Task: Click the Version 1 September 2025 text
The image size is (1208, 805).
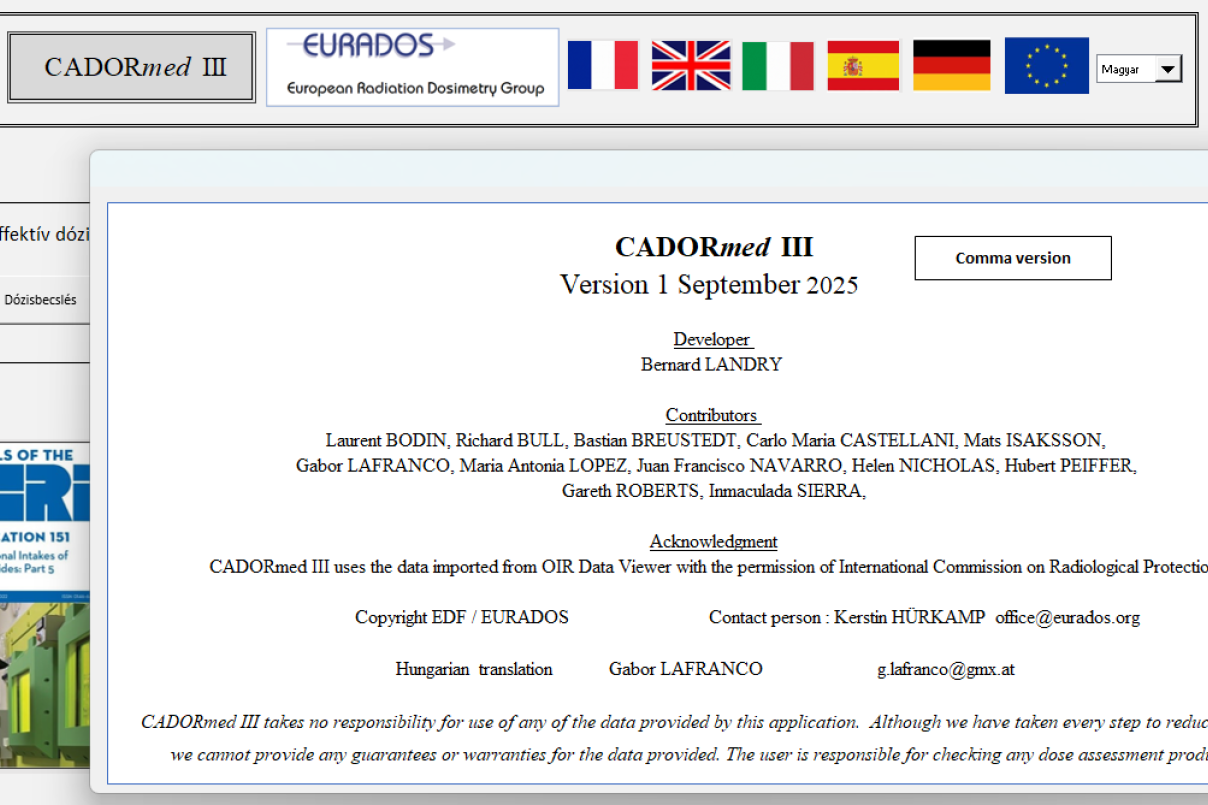Action: [x=709, y=285]
